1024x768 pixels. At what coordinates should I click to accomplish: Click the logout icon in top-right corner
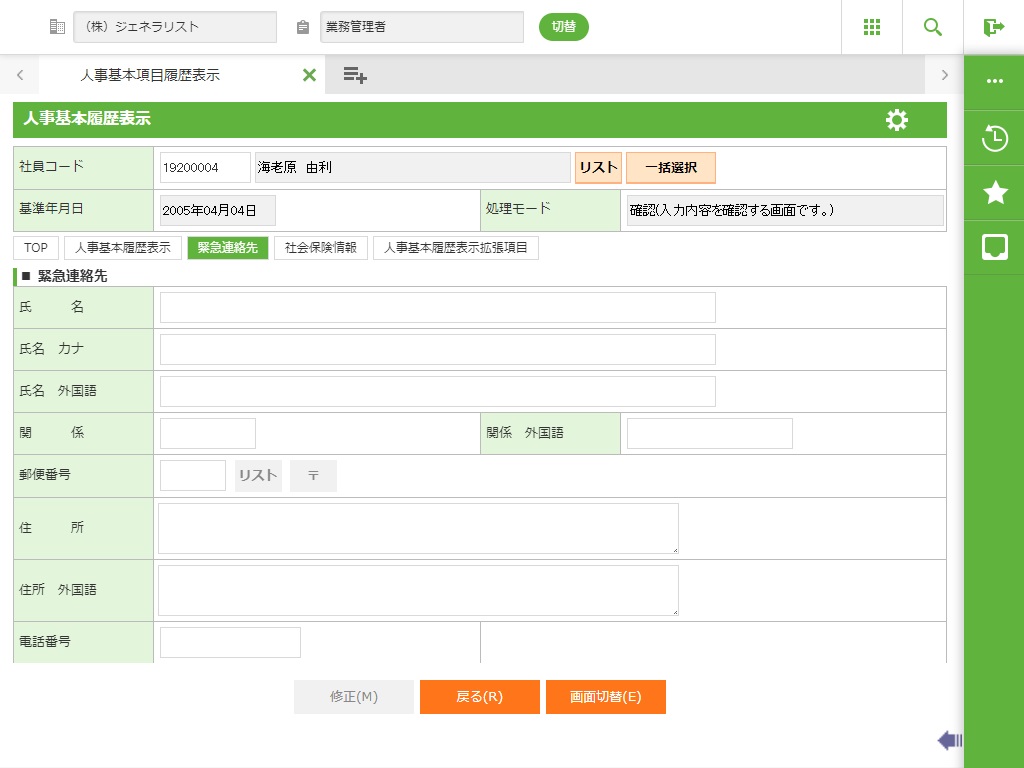click(x=993, y=27)
